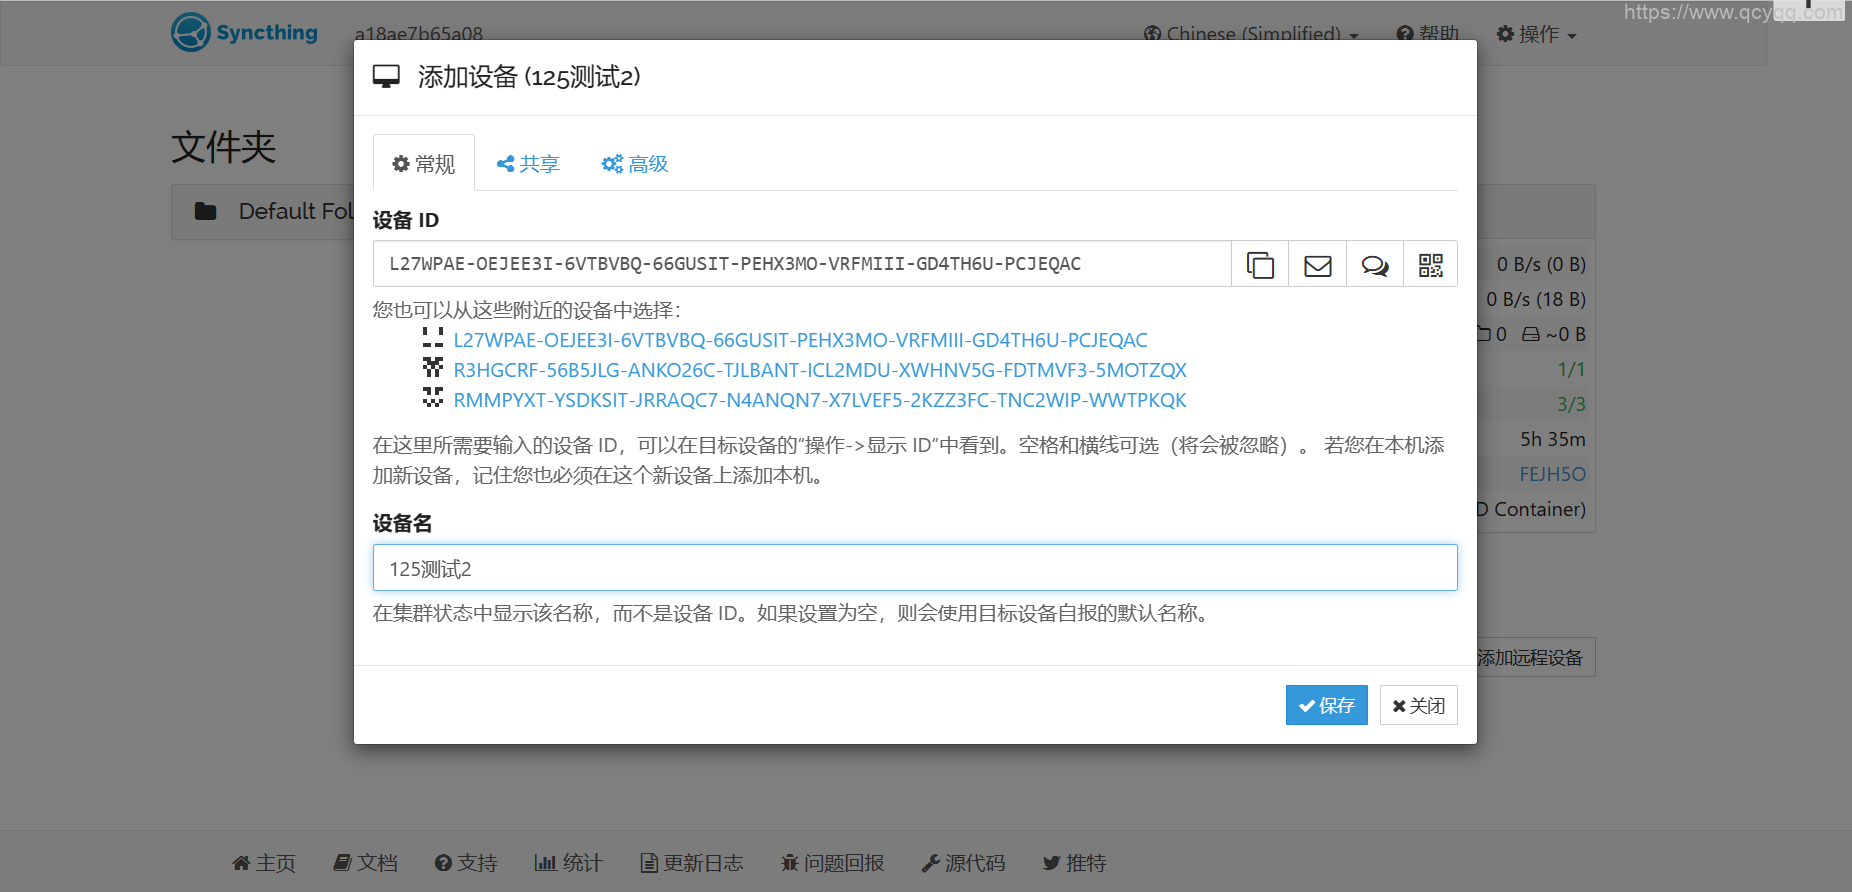Viewport: 1852px width, 892px height.
Task: Click identicon beside the L27WPAE device
Action: tap(433, 338)
